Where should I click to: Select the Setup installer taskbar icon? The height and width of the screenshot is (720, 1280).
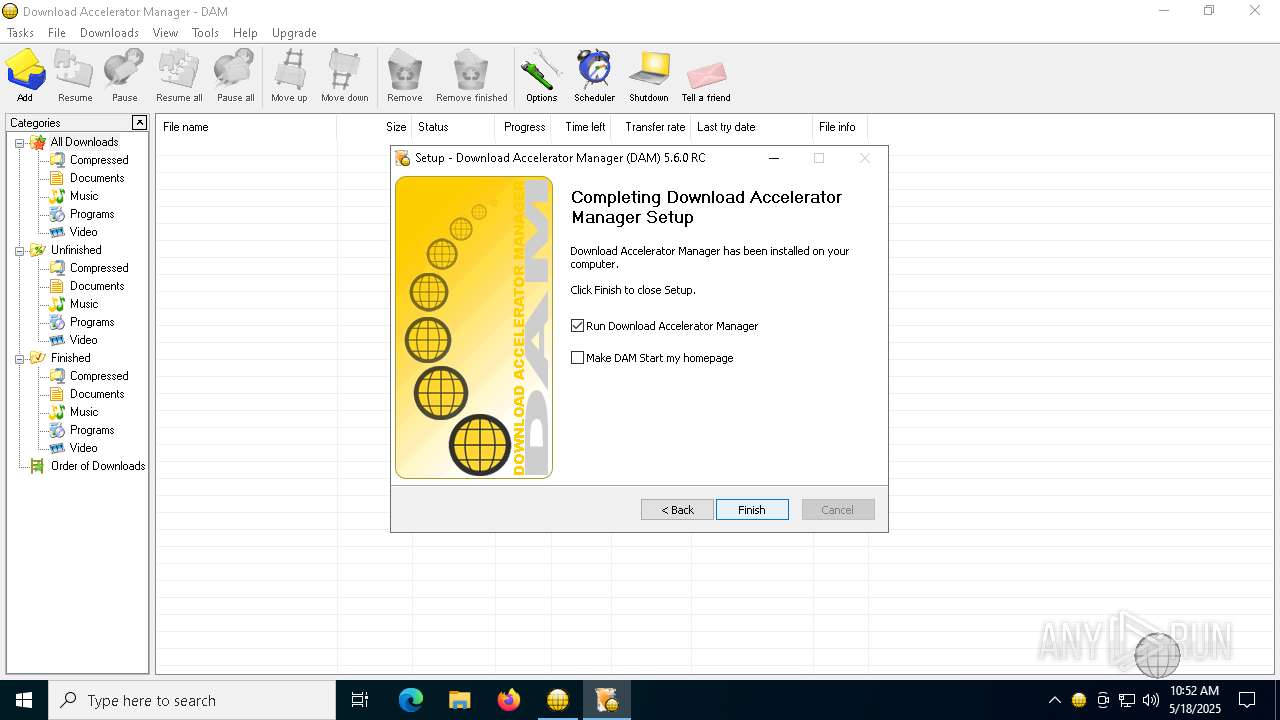pos(607,700)
